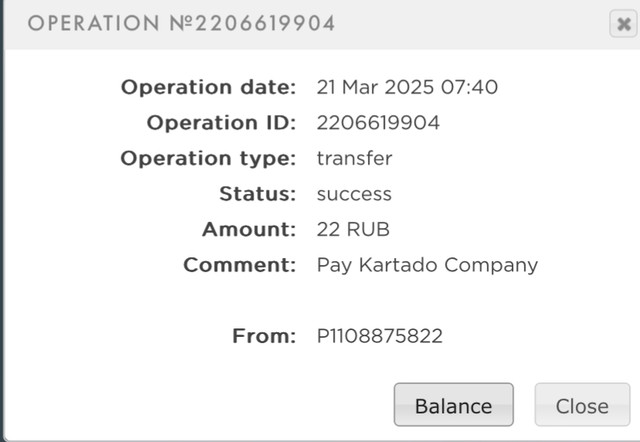Image resolution: width=640 pixels, height=442 pixels.
Task: Click the operation number dialog title
Action: coord(181,24)
